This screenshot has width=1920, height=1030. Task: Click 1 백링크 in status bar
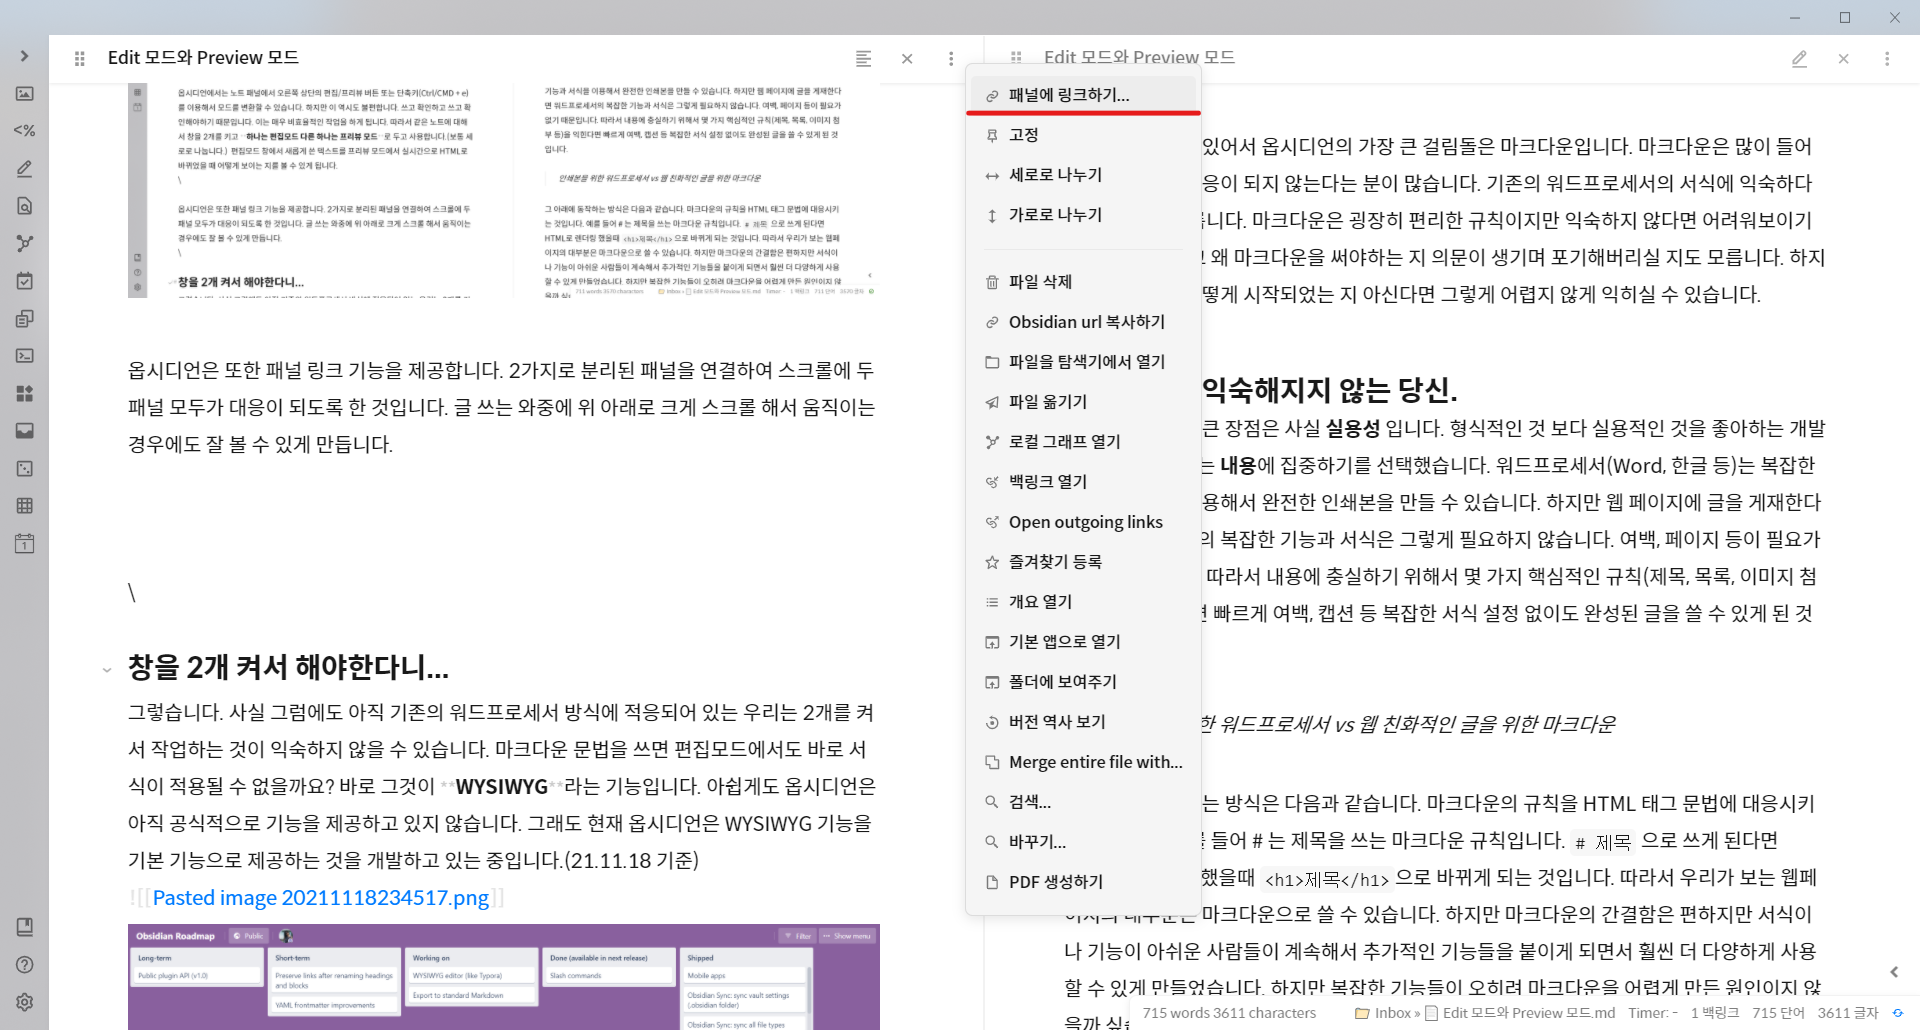[x=1715, y=1013]
